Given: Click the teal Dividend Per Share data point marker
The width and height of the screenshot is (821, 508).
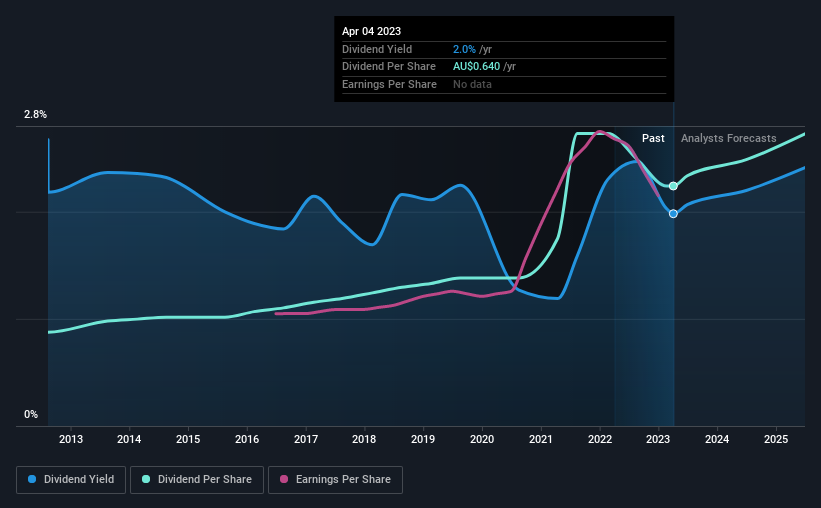Looking at the screenshot, I should pyautogui.click(x=673, y=186).
